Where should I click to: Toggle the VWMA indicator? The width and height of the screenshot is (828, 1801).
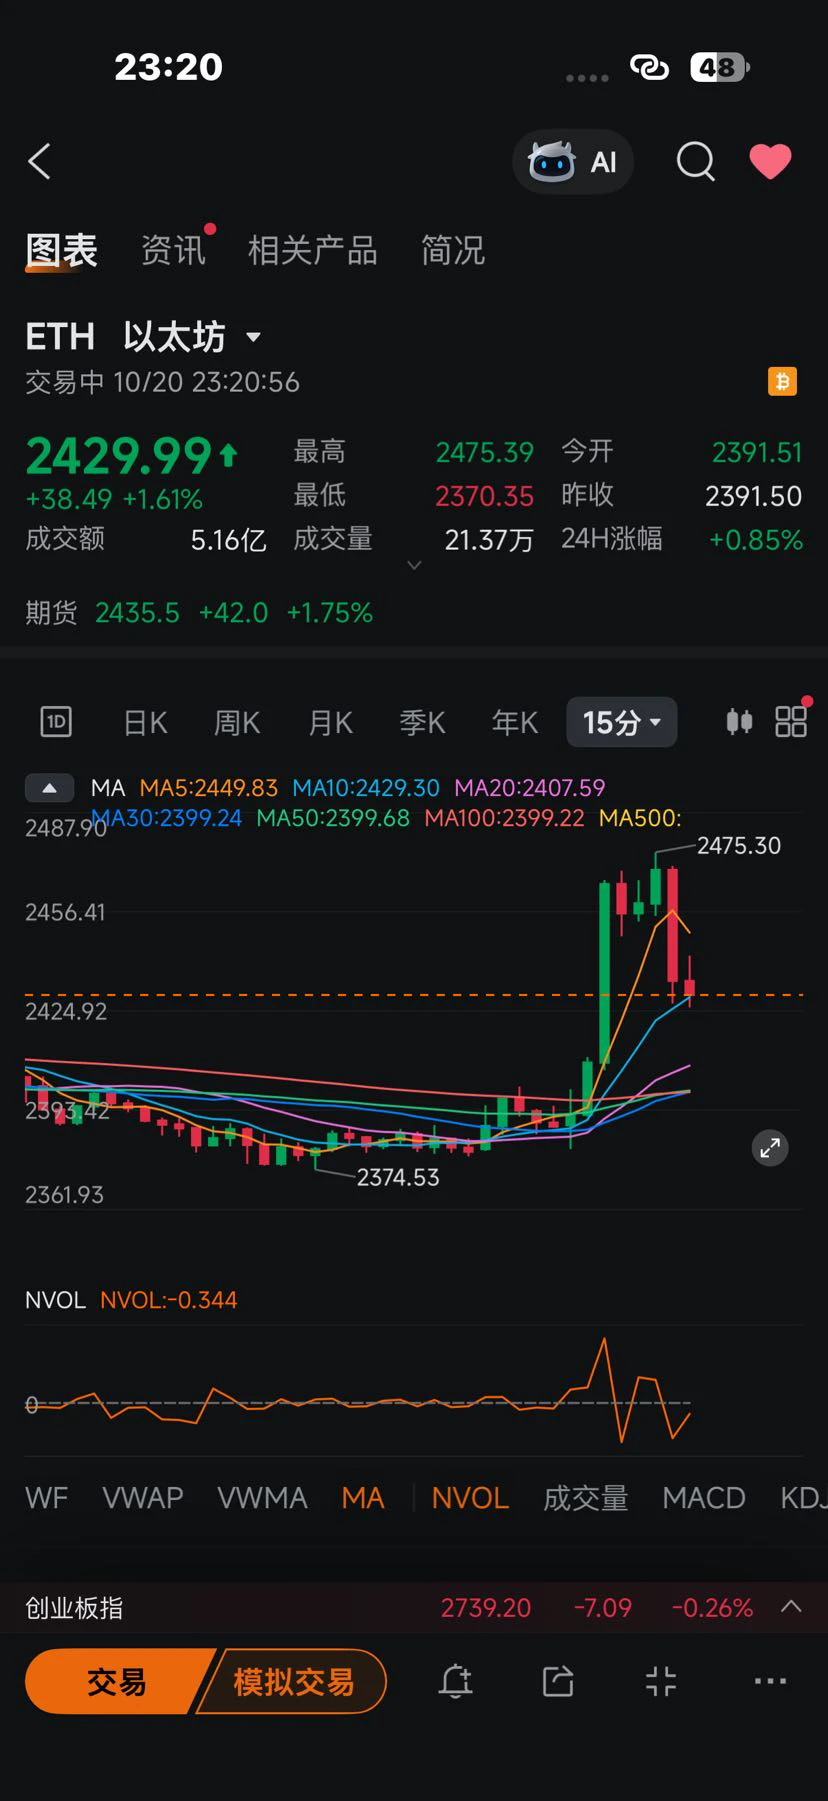coord(262,1498)
